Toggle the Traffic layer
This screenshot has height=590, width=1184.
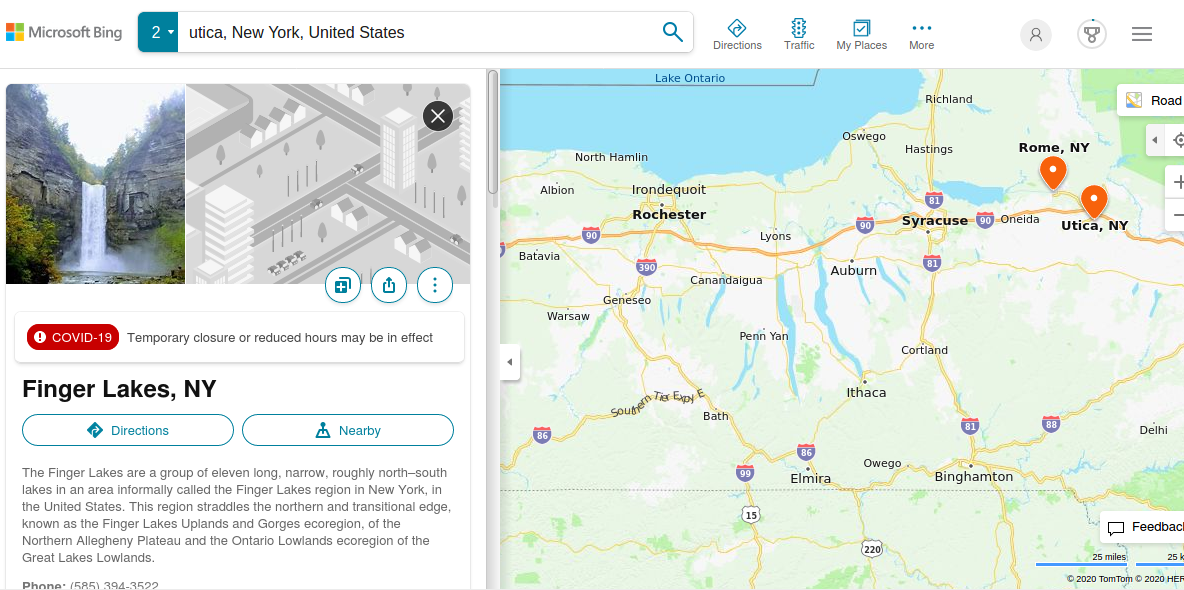tap(799, 35)
